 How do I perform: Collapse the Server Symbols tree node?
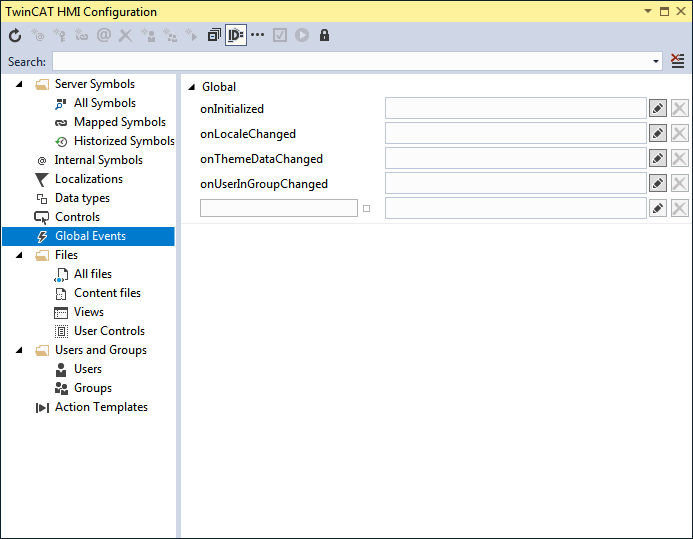click(x=19, y=84)
